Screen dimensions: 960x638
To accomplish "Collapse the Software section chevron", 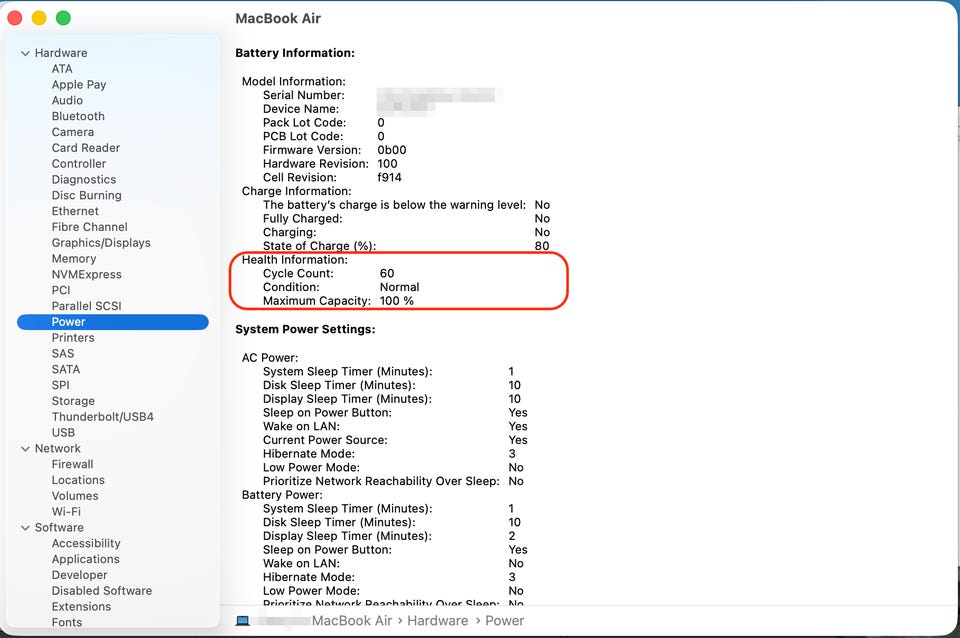I will (25, 528).
